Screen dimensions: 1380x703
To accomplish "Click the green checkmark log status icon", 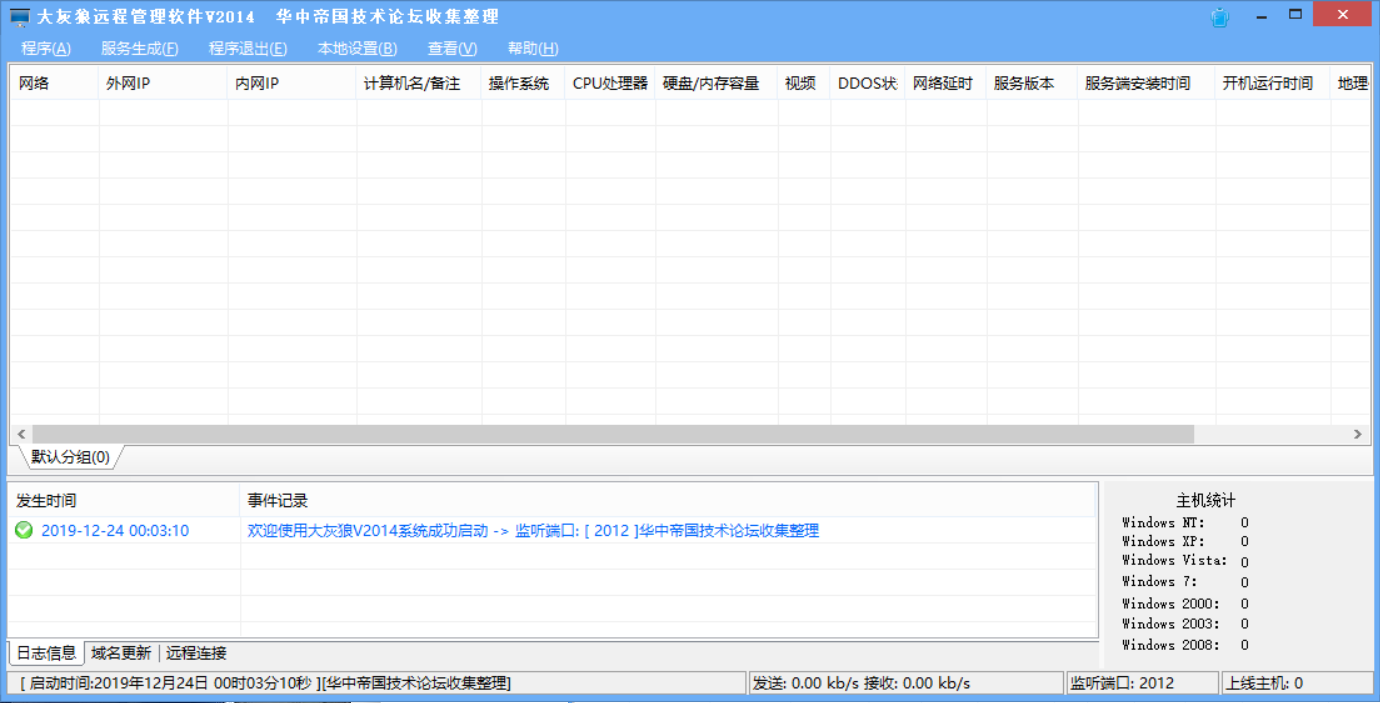I will click(24, 530).
